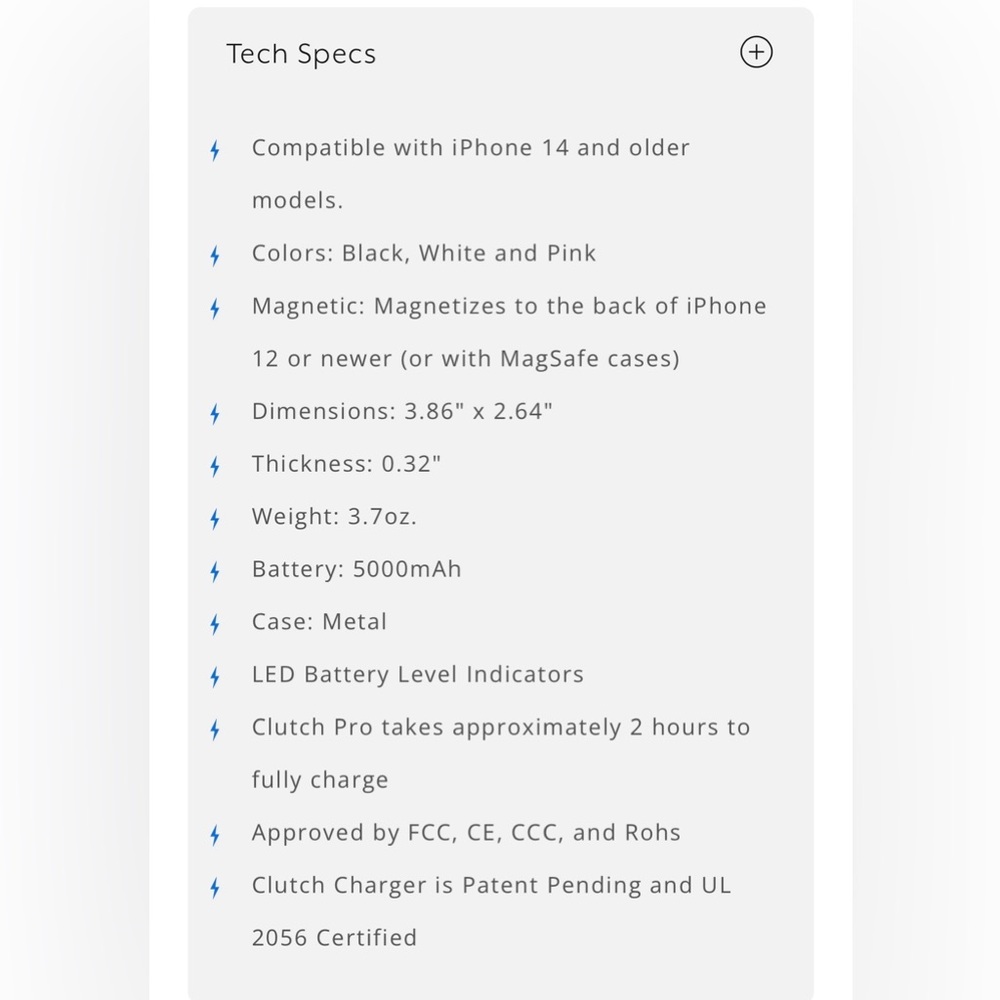Click lightning bolt beside Thickness line
This screenshot has height=1000, width=1000.
coord(215,466)
